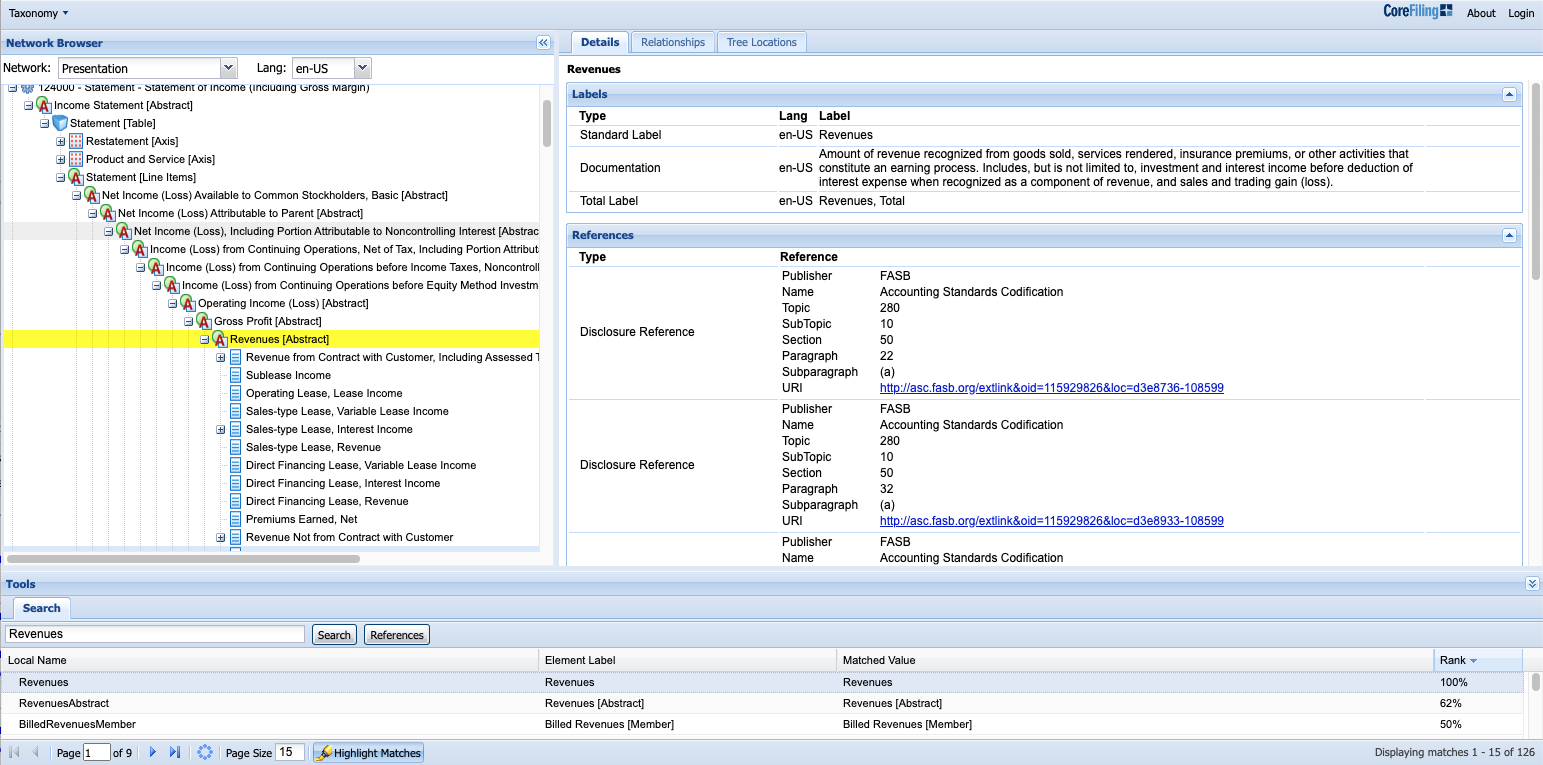
Task: Open the first FASB codification URI link
Action: coord(1050,387)
